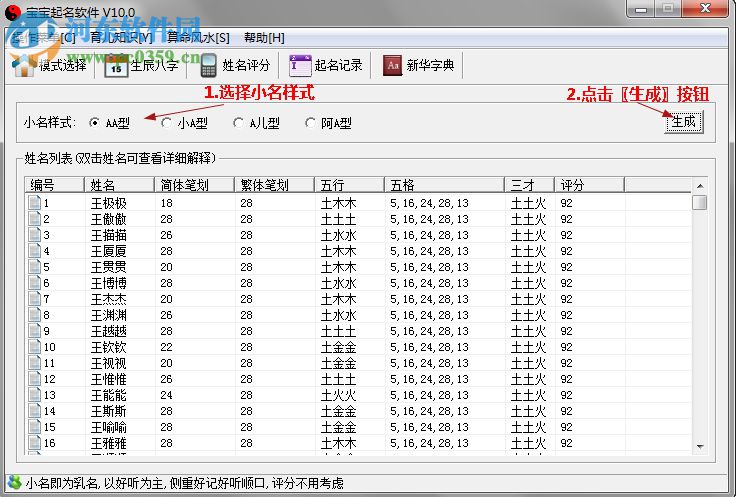Viewport: 736px width, 497px height.
Task: Select the 阿A型 nickname style
Action: click(x=310, y=123)
